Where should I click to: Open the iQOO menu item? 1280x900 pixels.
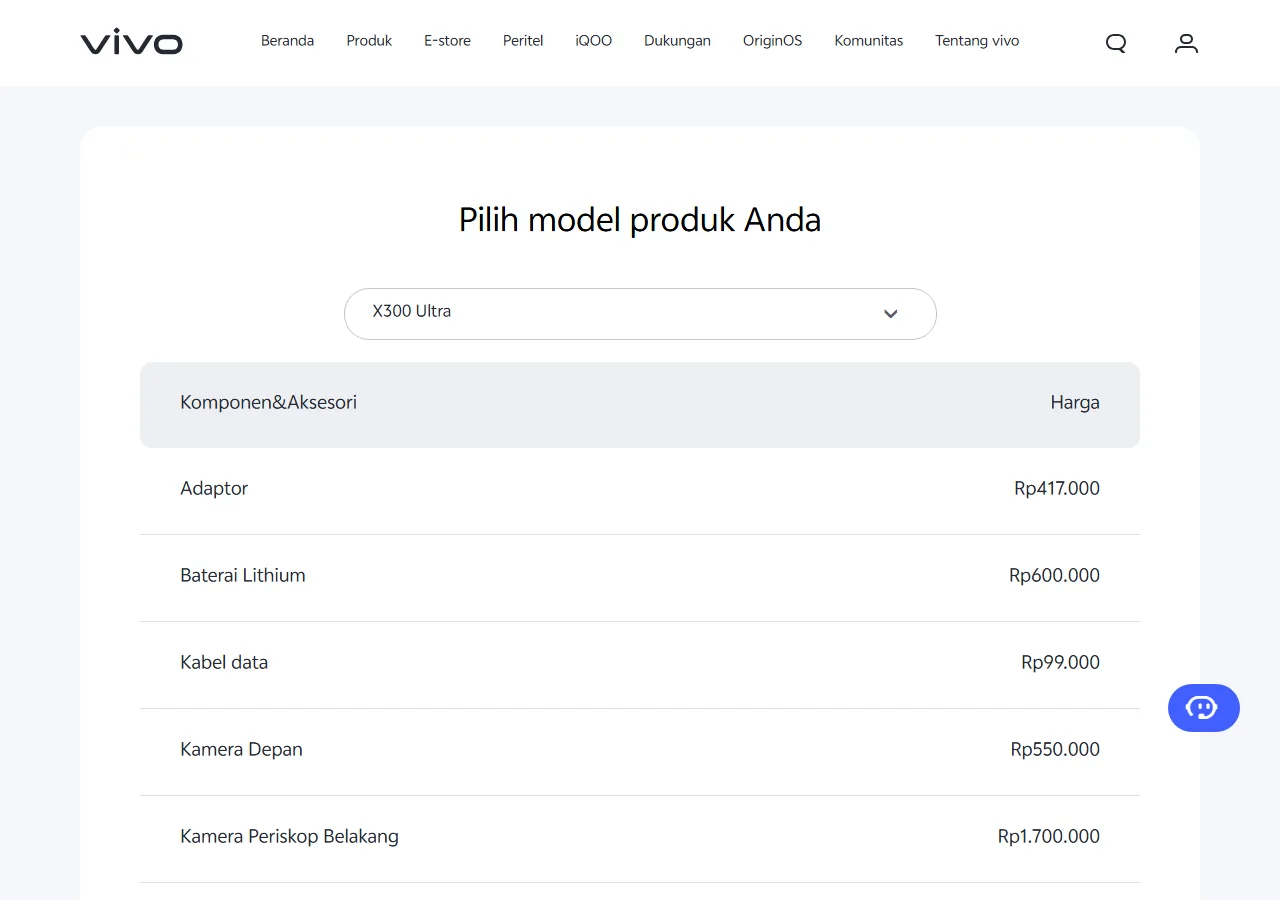pos(594,41)
